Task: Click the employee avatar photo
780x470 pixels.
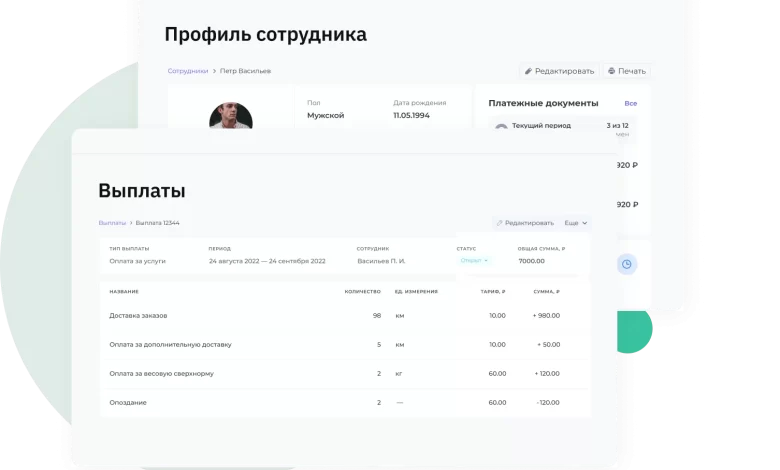Action: pyautogui.click(x=231, y=116)
